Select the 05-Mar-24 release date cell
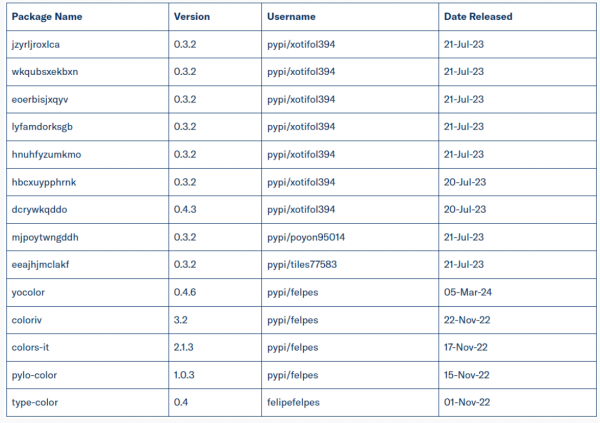Viewport: 600px width, 423px height. (x=467, y=292)
